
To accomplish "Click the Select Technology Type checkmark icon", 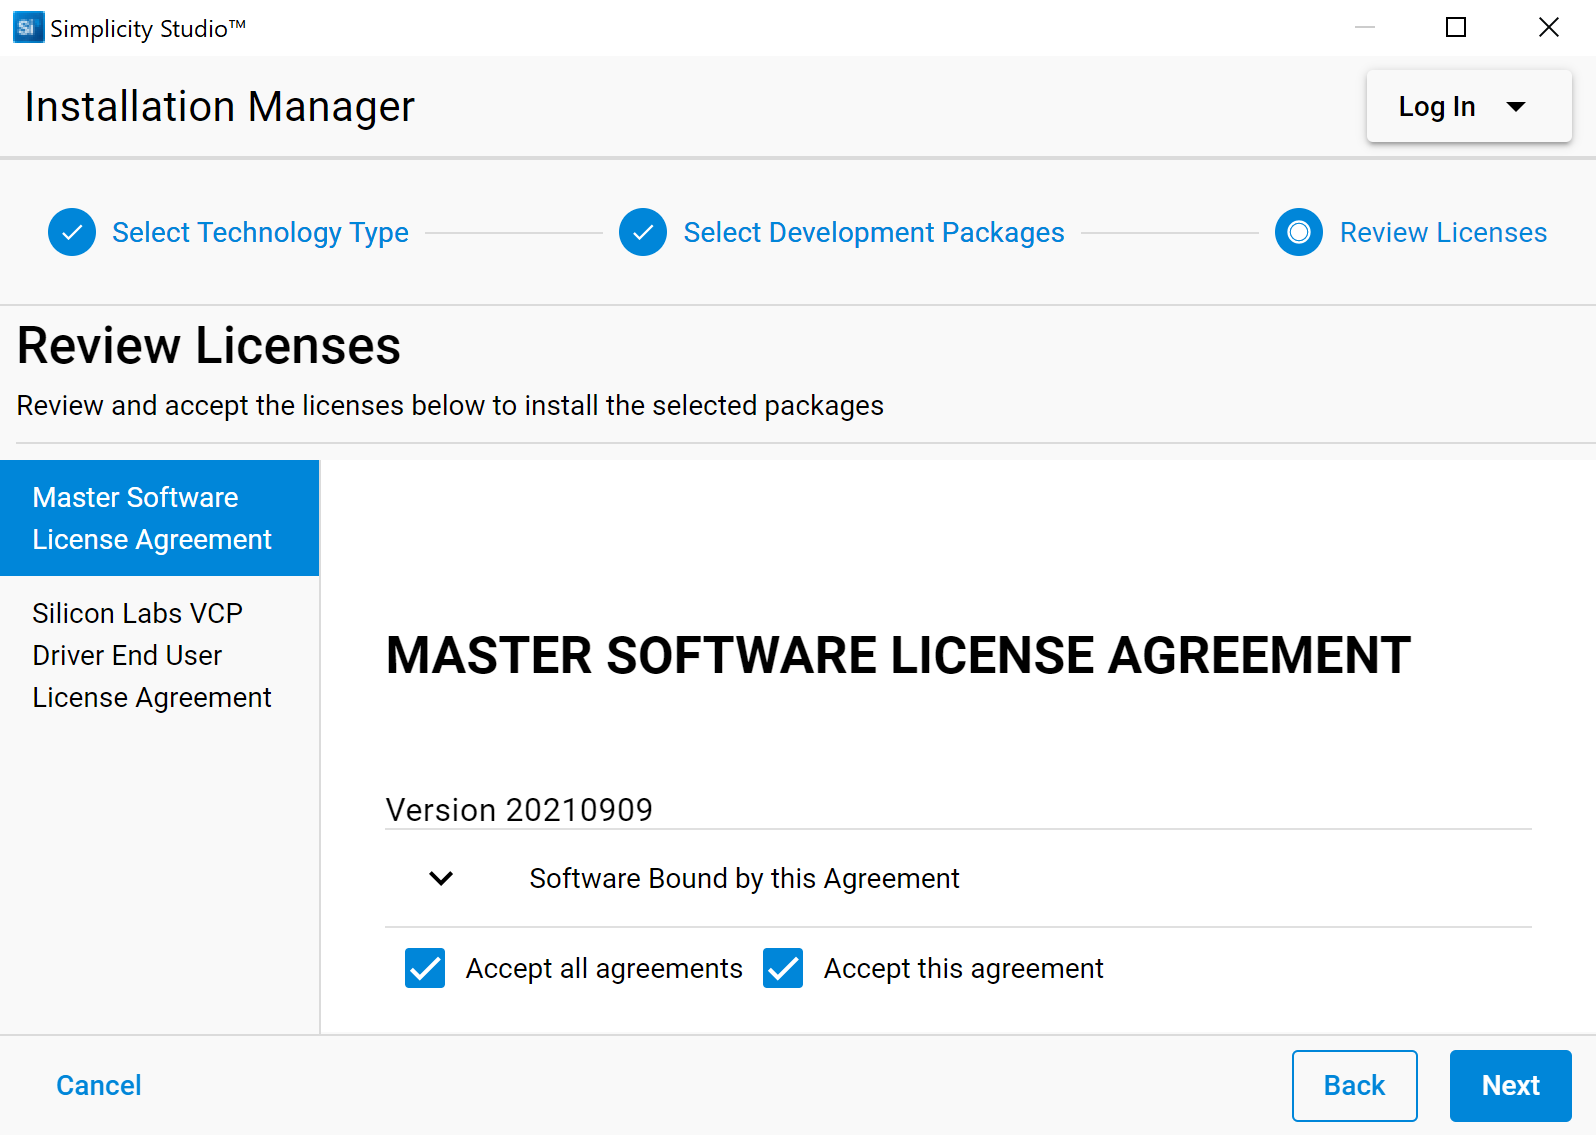I will tap(72, 233).
